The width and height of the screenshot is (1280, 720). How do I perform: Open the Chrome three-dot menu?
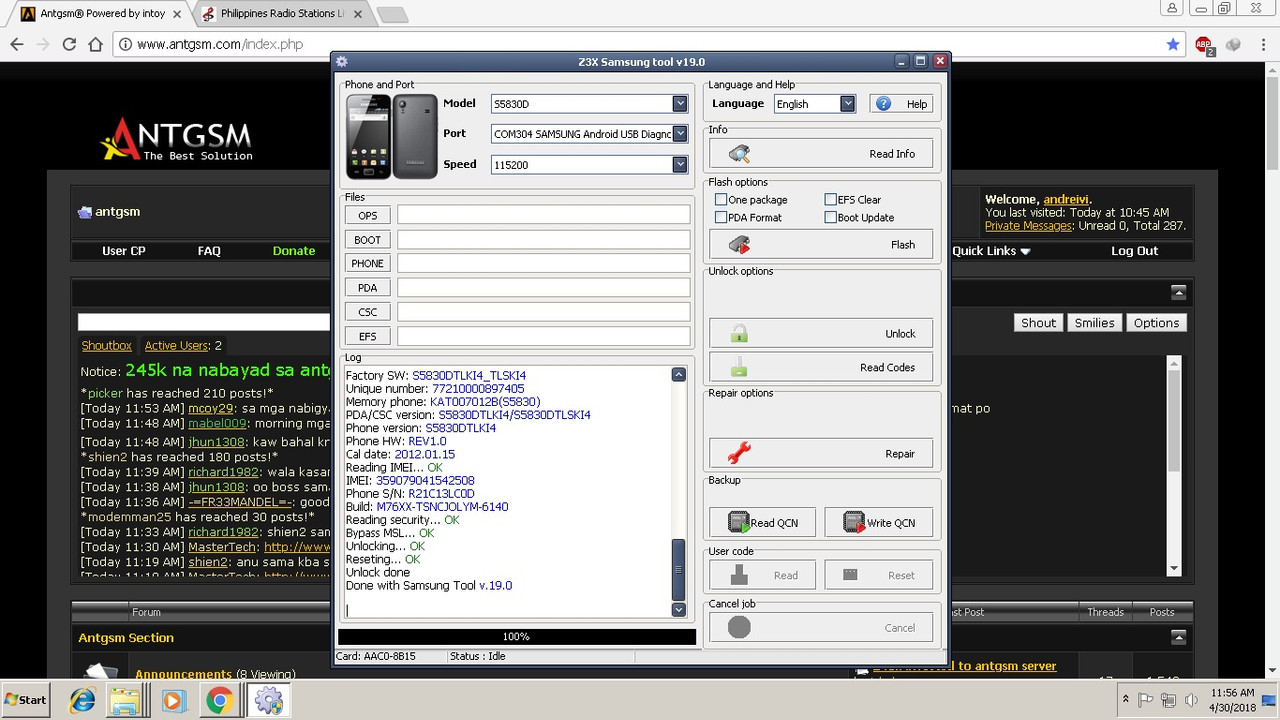click(x=1262, y=44)
